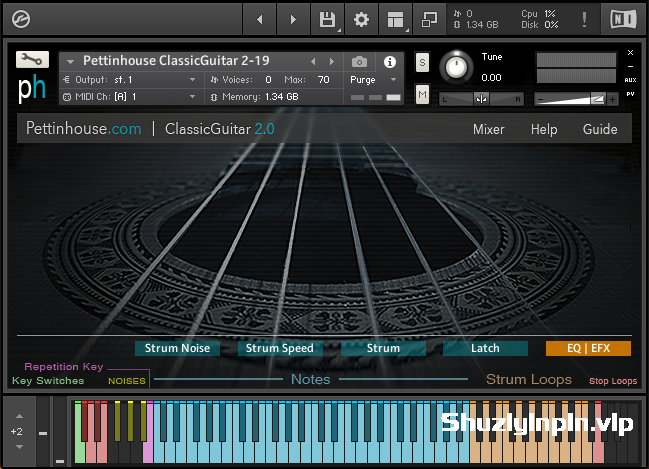The image size is (649, 469).
Task: Open save icon's dropdown corner arrow
Action: click(x=339, y=30)
